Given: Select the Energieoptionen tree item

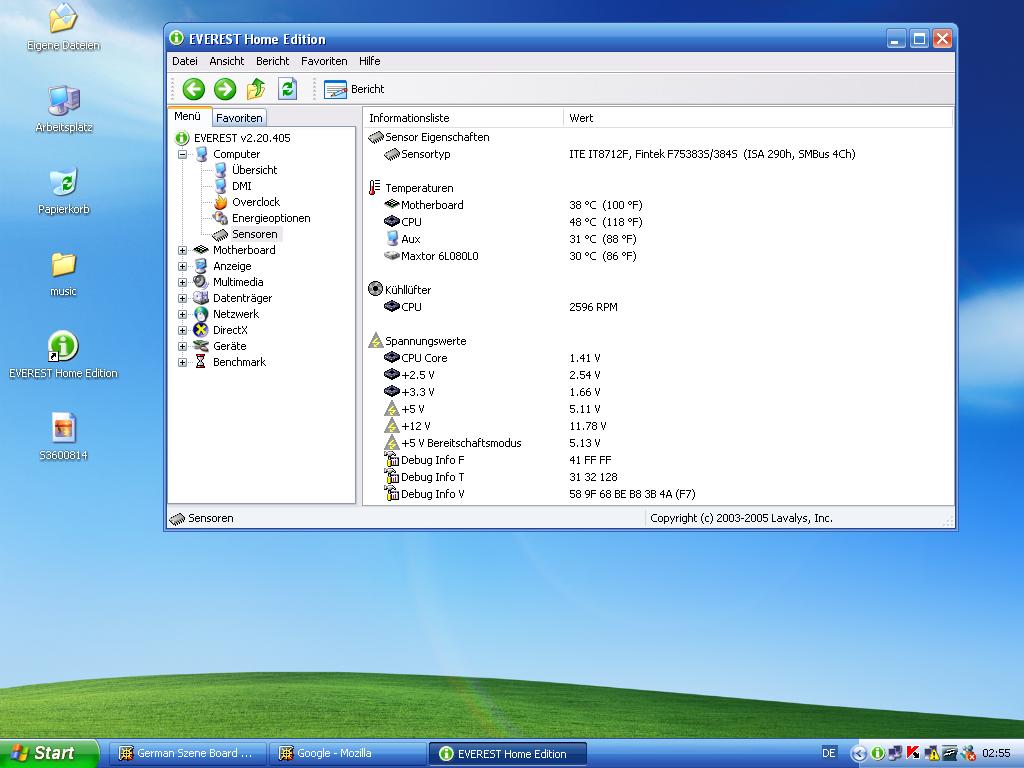Looking at the screenshot, I should 271,218.
